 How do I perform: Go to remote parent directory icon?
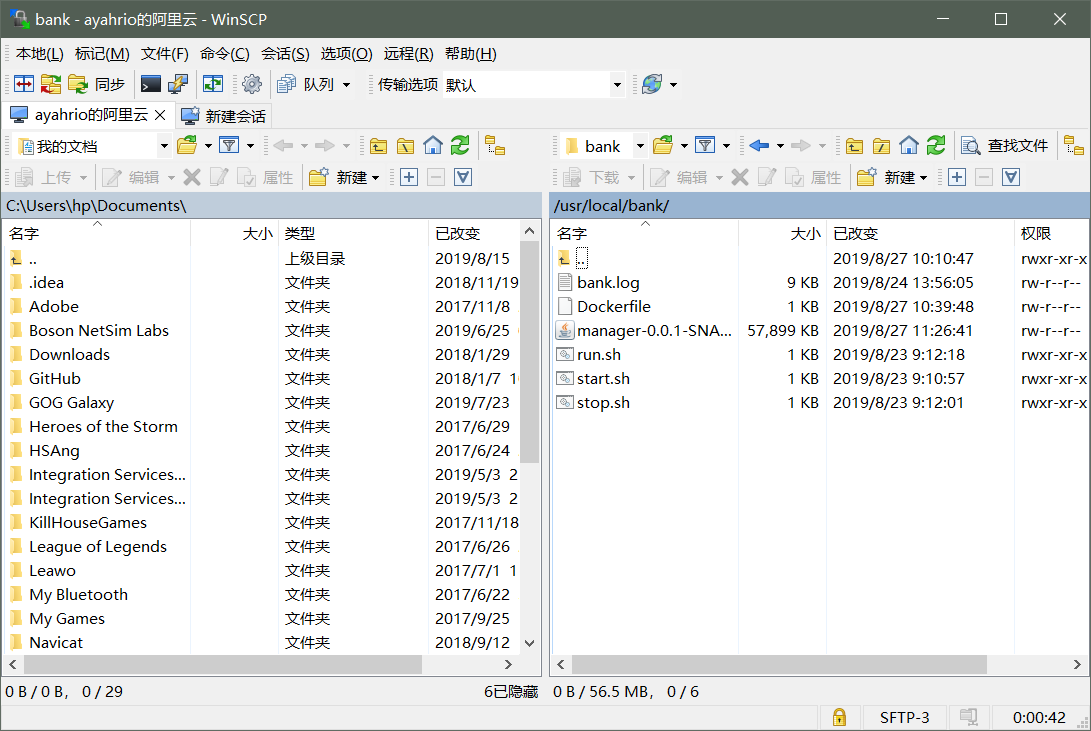(x=854, y=146)
